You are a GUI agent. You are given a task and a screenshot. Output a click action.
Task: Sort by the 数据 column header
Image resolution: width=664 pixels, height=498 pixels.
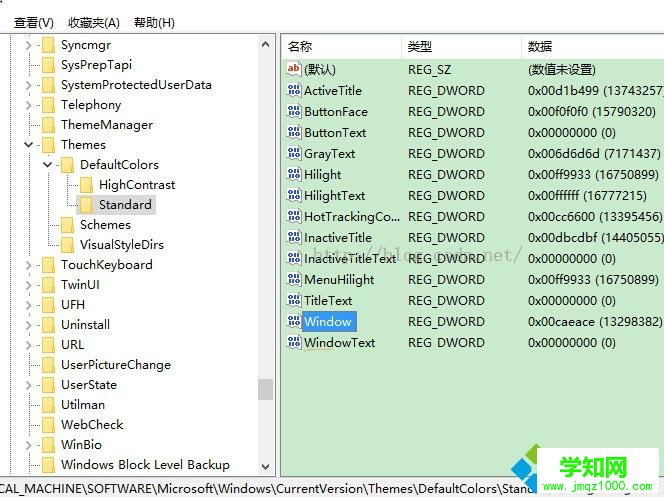[x=592, y=47]
